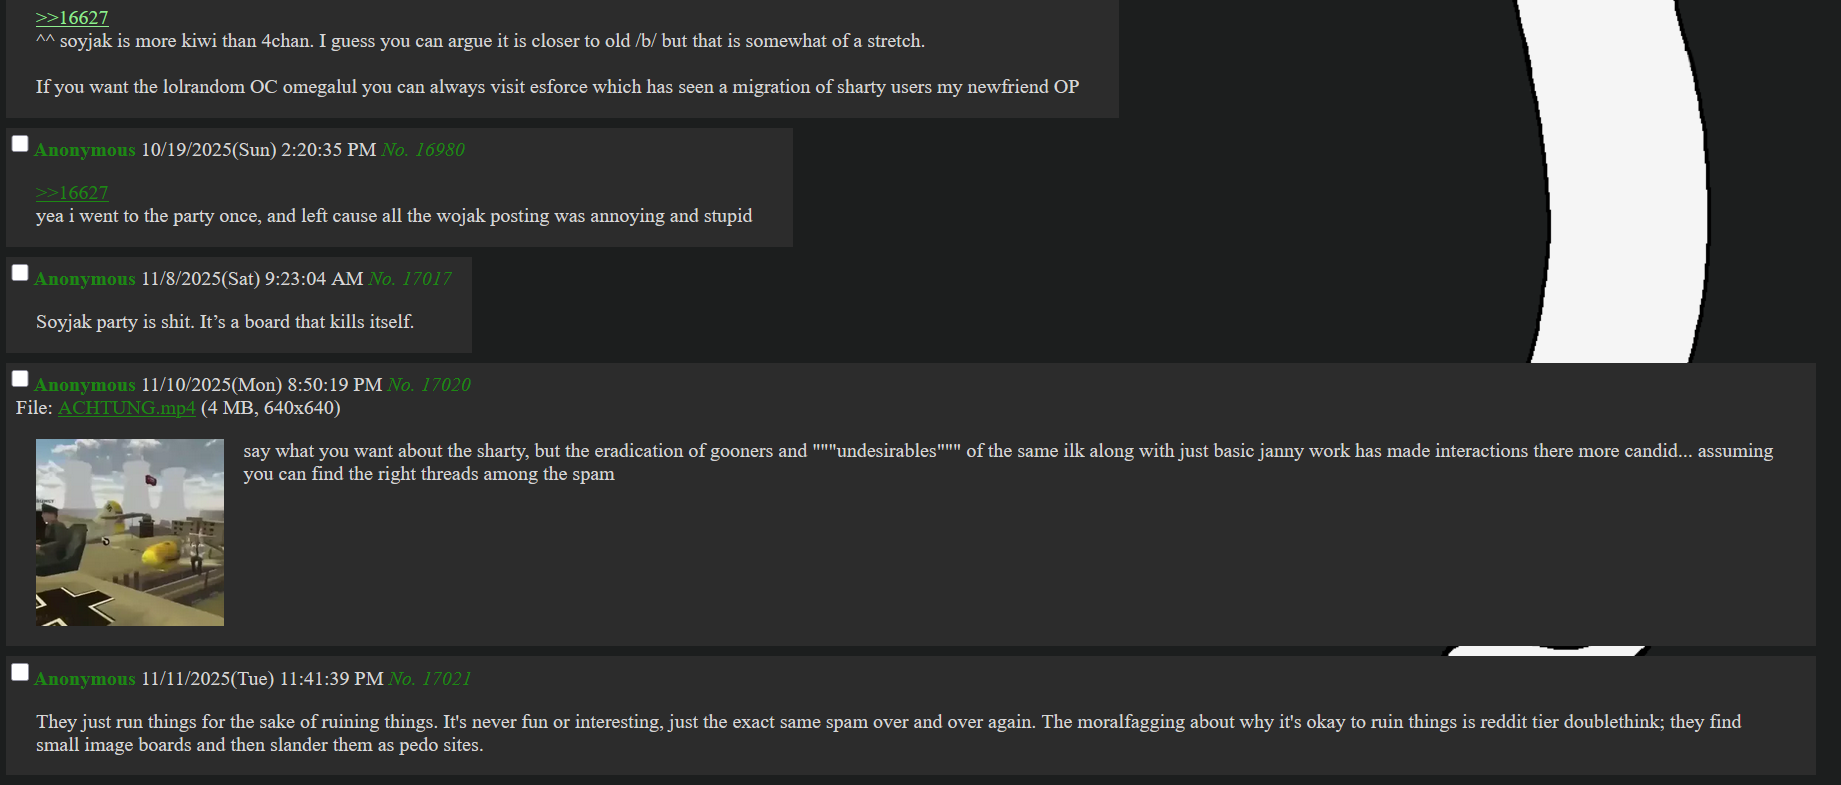Click the Anonymous name on the 9:23:04 AM post
This screenshot has height=785, width=1841.
(x=85, y=279)
